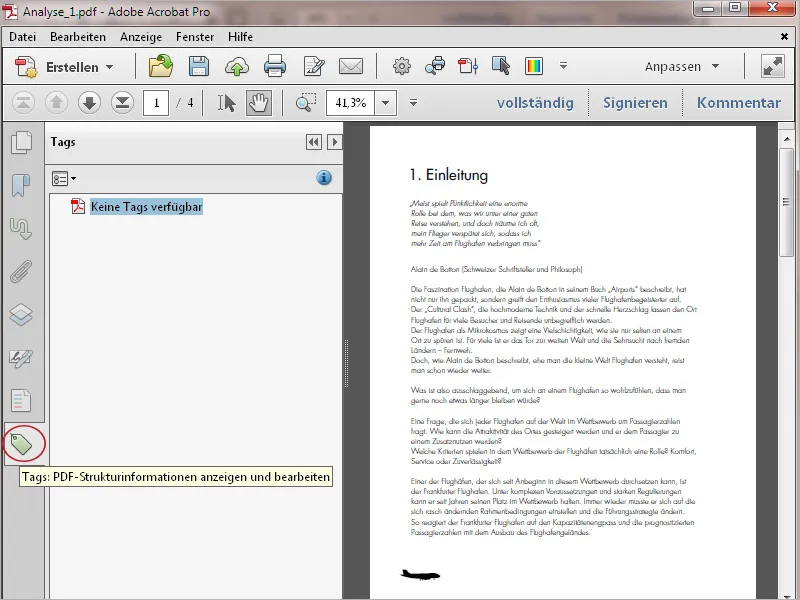Image resolution: width=800 pixels, height=600 pixels.
Task: Open the layers panel icon
Action: (x=21, y=314)
